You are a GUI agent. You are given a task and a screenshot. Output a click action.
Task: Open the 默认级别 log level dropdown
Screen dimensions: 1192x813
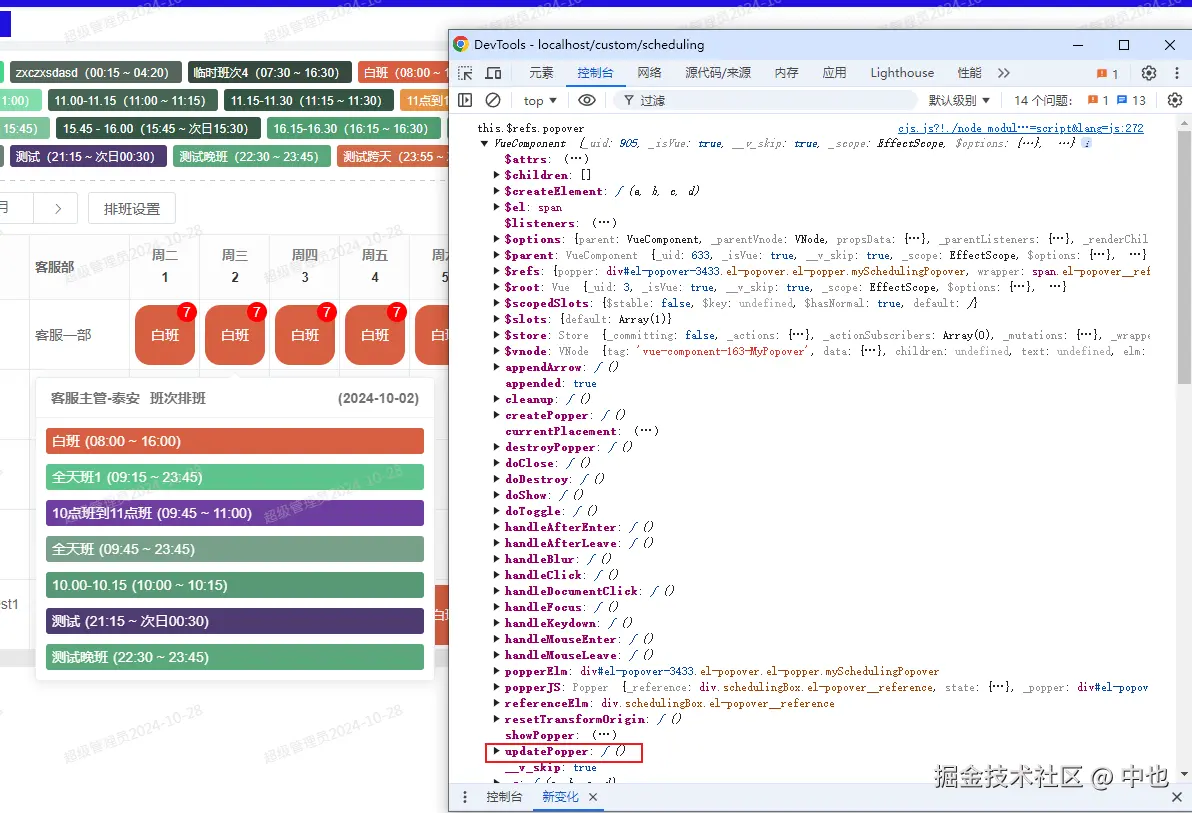click(959, 100)
